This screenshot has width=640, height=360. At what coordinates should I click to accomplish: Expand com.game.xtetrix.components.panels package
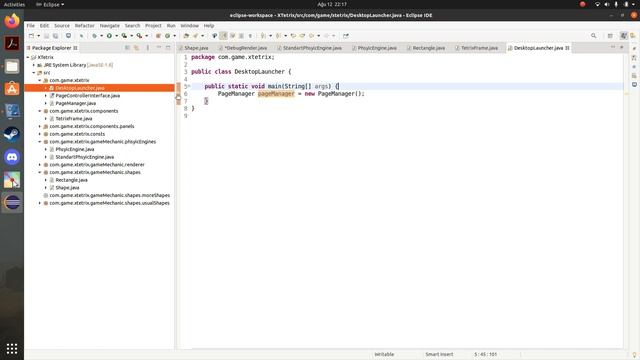(x=40, y=126)
